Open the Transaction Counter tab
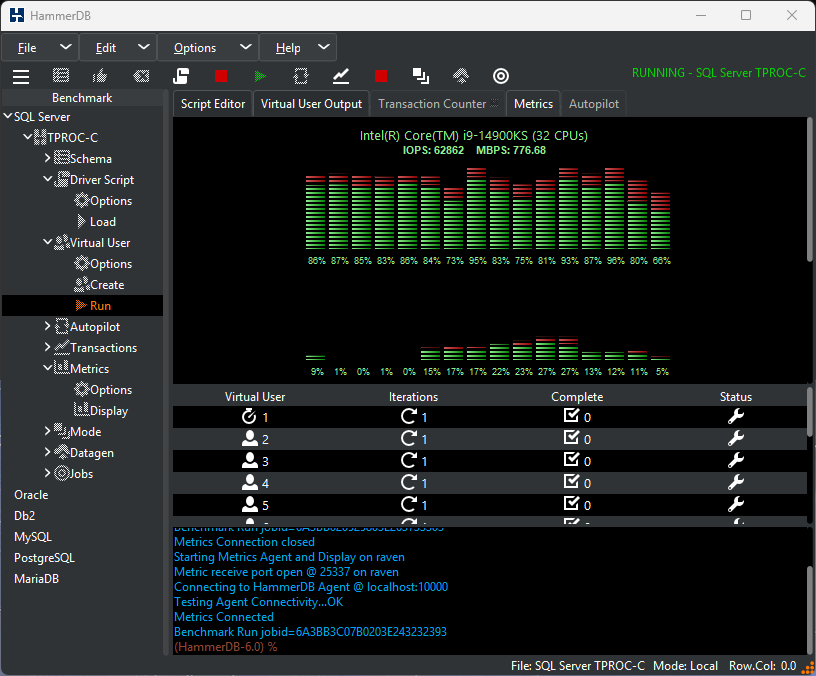816x676 pixels. [x=438, y=104]
